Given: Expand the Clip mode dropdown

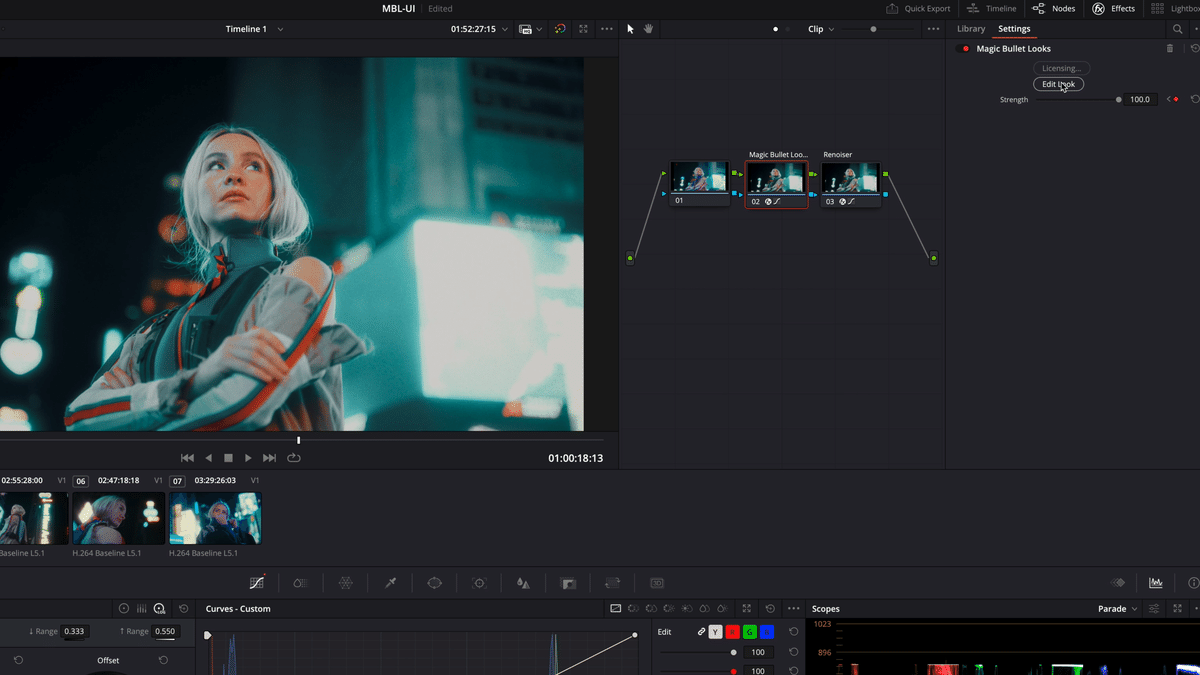Looking at the screenshot, I should (821, 29).
